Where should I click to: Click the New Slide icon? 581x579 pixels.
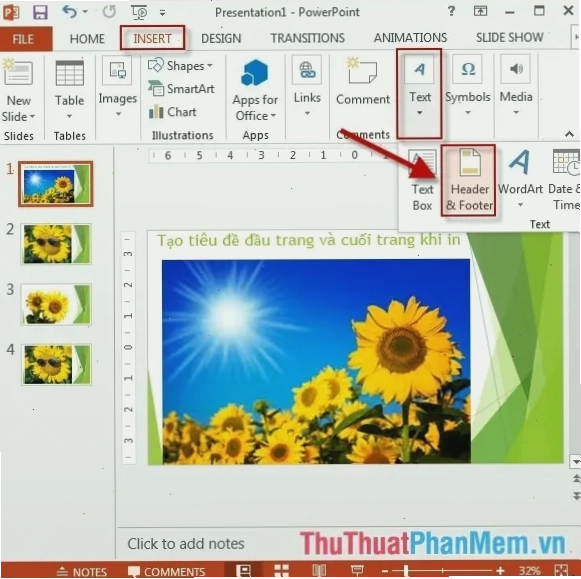point(18,72)
